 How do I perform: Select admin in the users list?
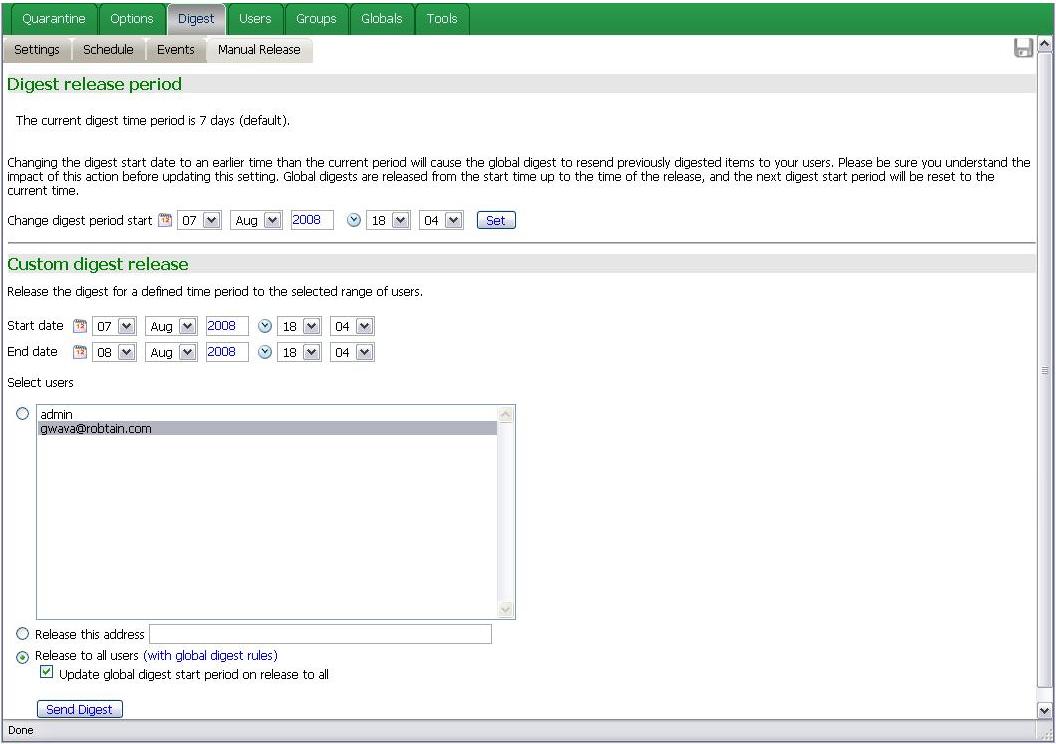pos(267,414)
